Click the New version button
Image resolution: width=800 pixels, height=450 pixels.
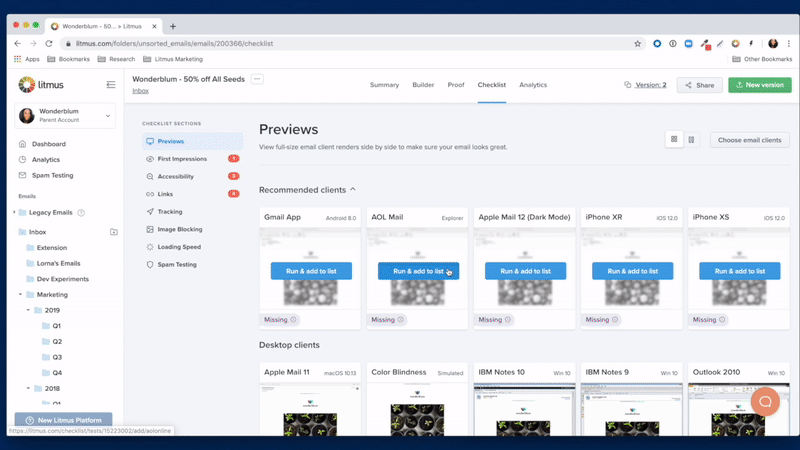[760, 85]
